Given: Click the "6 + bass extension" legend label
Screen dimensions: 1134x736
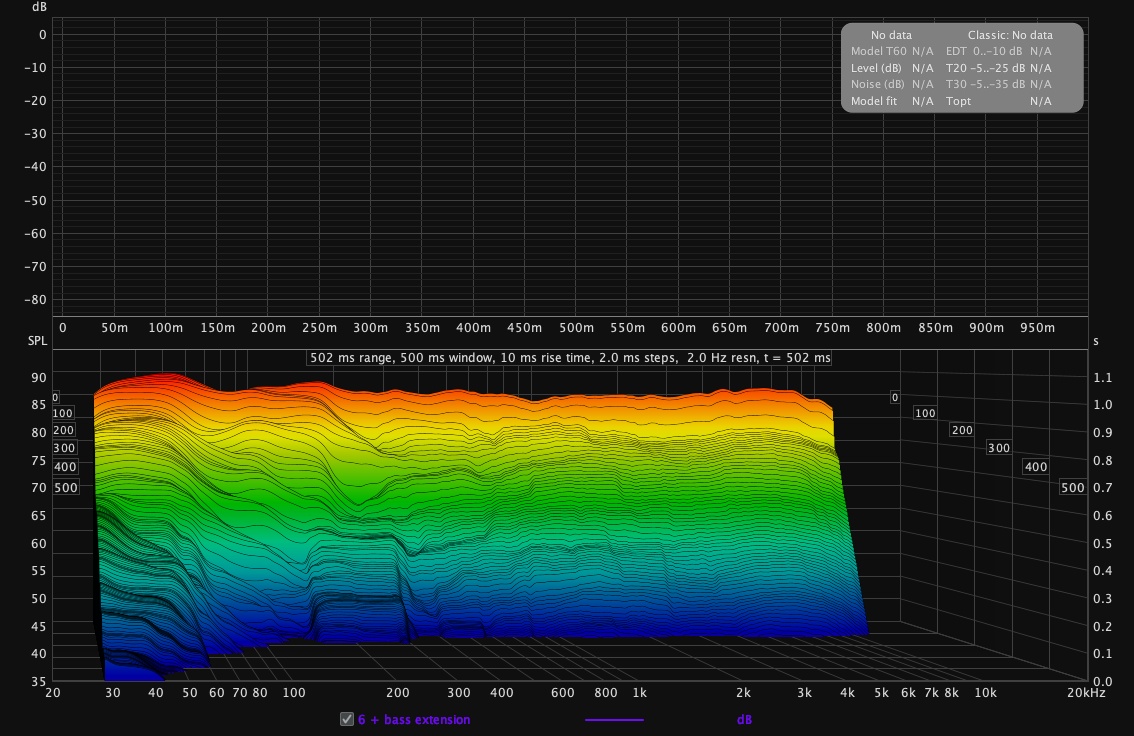Looking at the screenshot, I should click(x=414, y=719).
